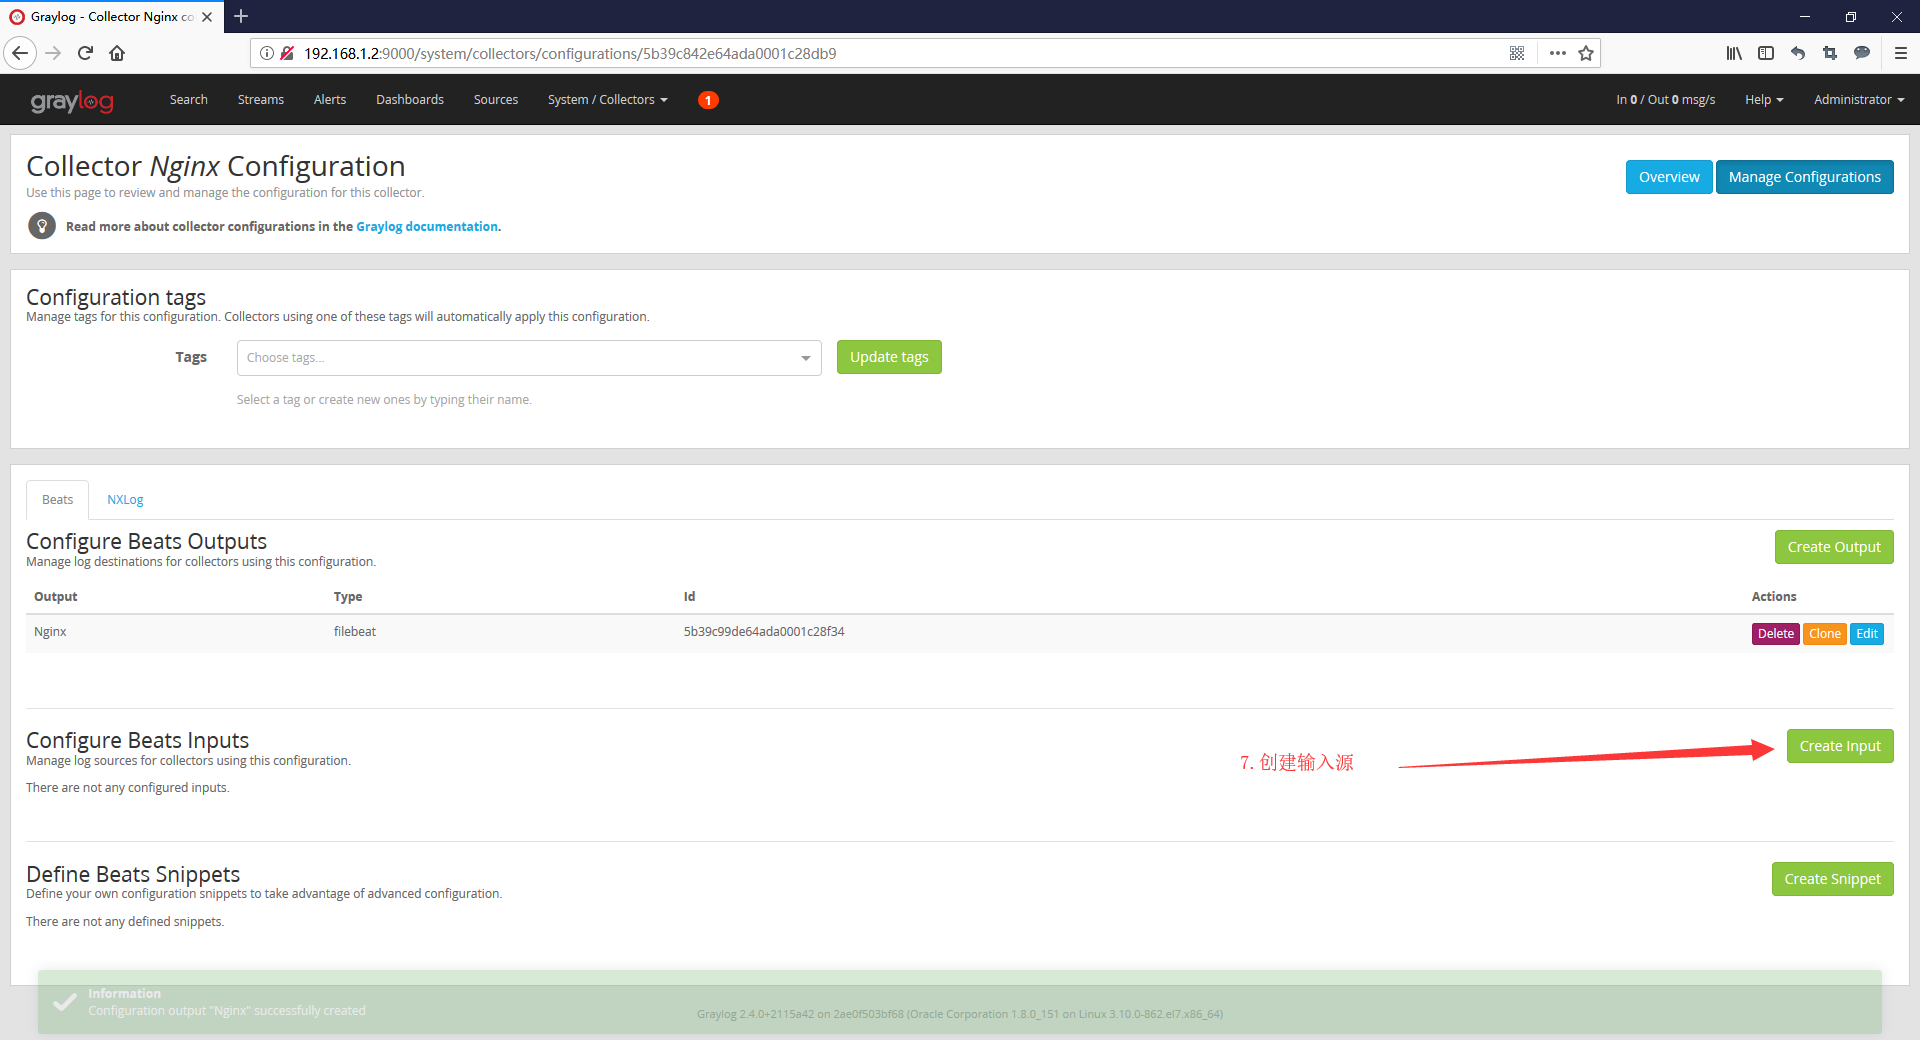Image resolution: width=1920 pixels, height=1040 pixels.
Task: Click the Information notification about Nginx output created
Action: coord(960,1002)
